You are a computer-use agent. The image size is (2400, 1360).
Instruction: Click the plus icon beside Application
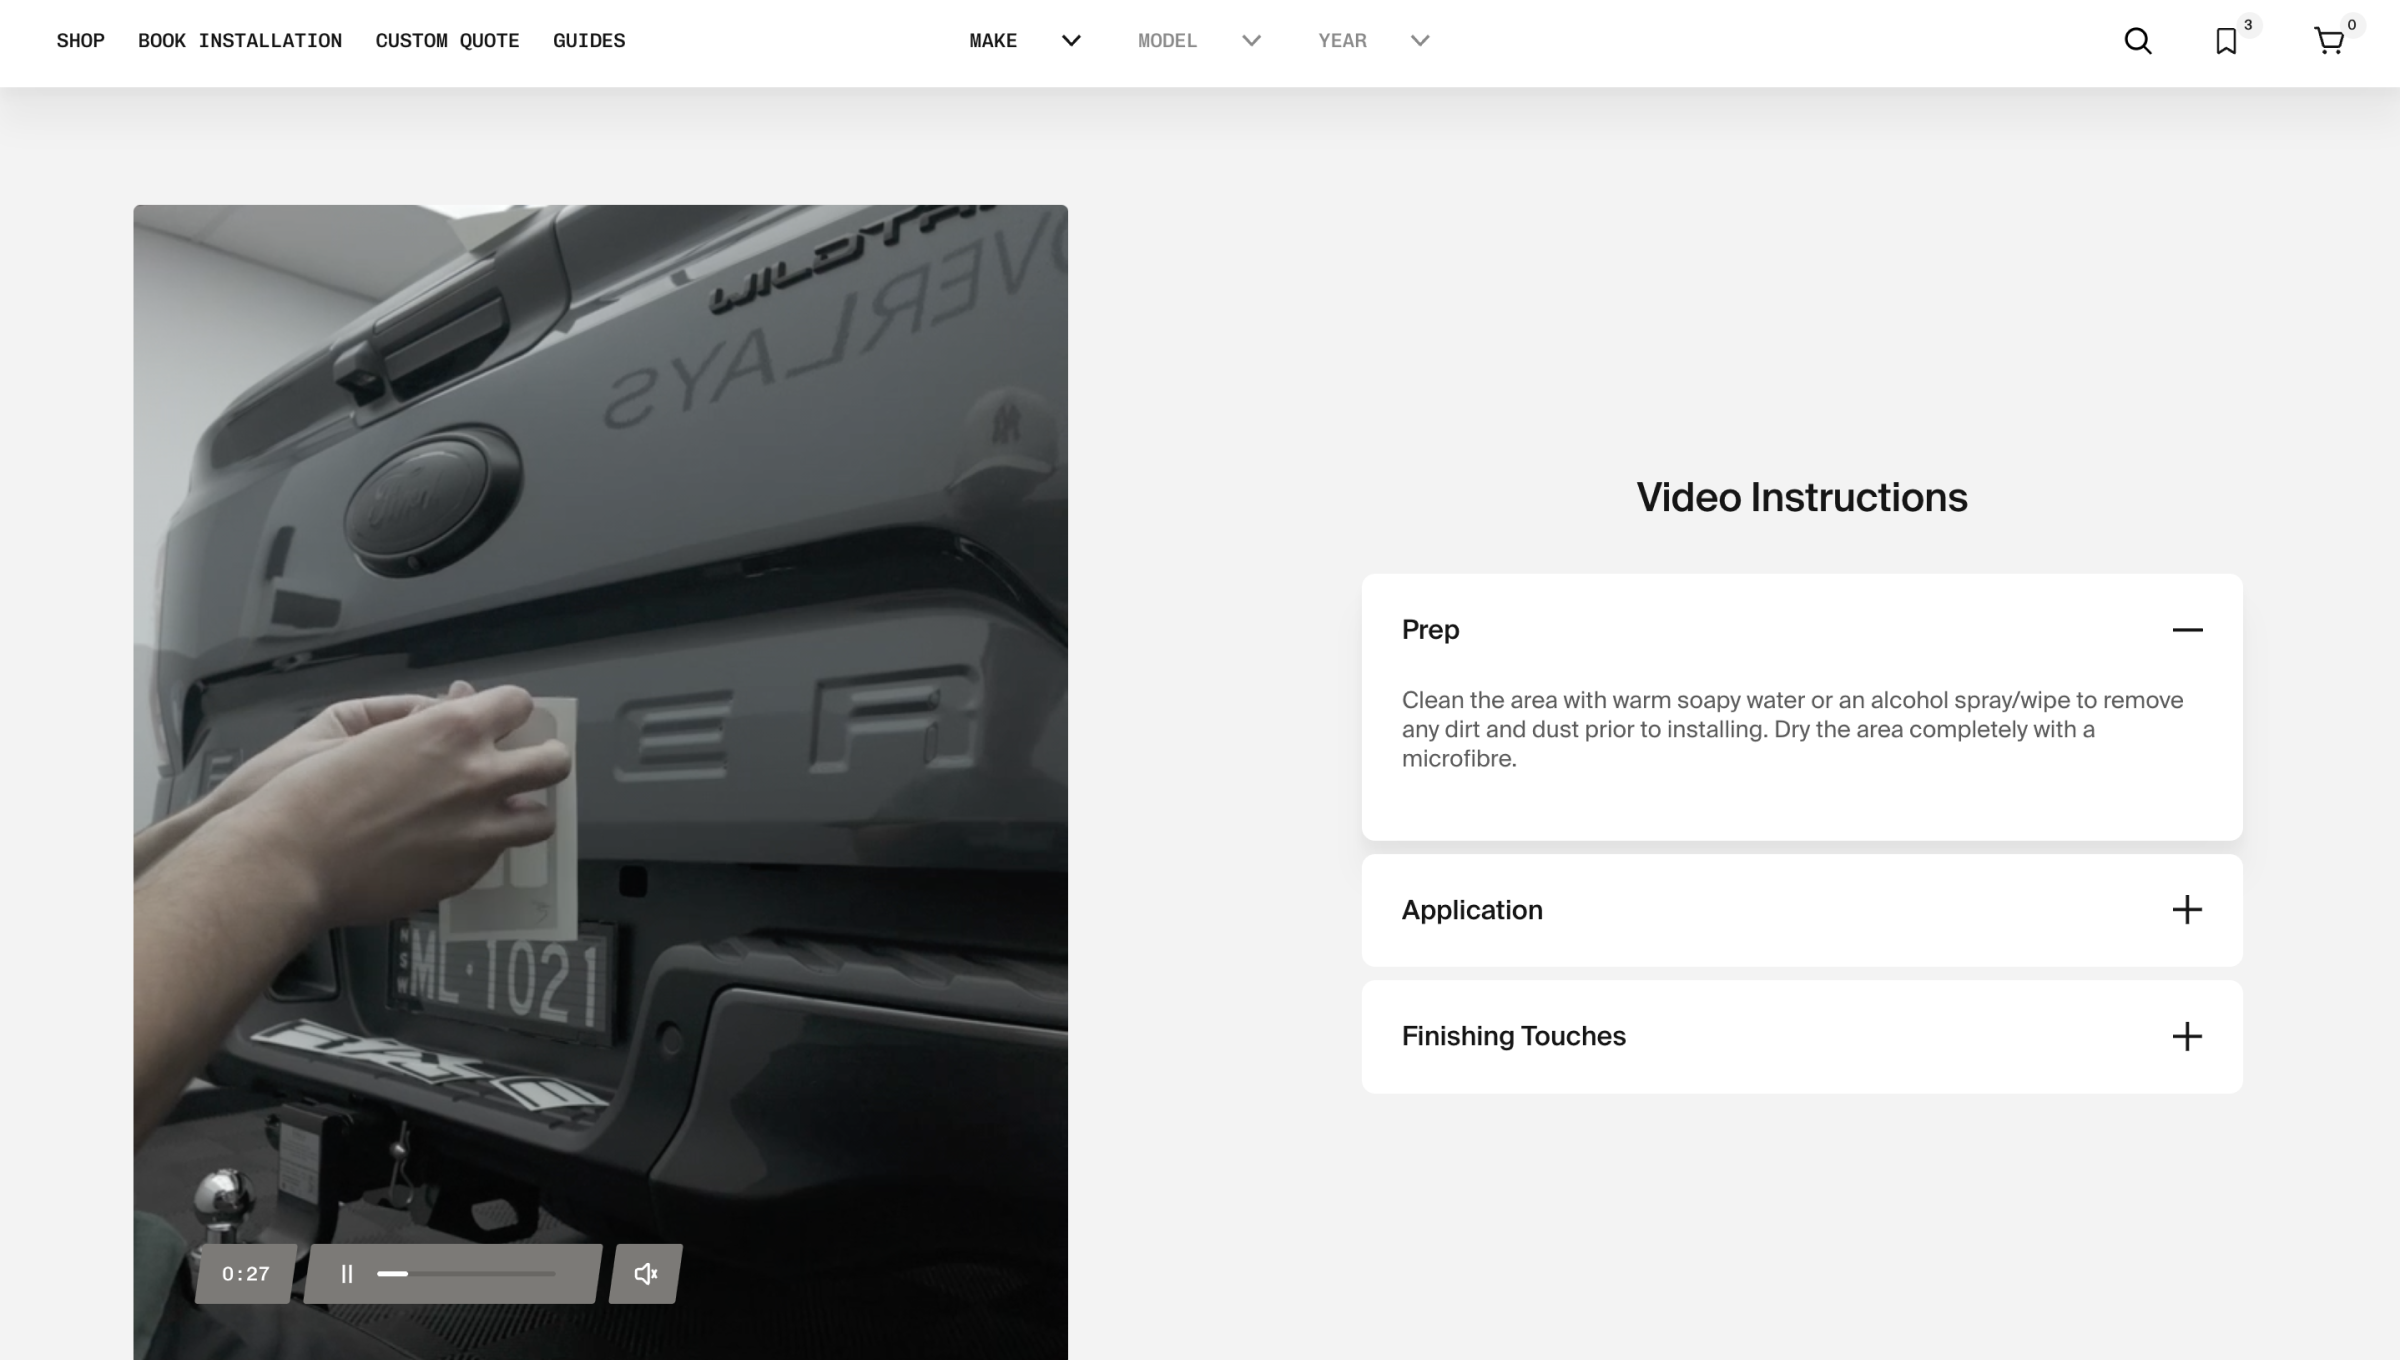point(2187,910)
